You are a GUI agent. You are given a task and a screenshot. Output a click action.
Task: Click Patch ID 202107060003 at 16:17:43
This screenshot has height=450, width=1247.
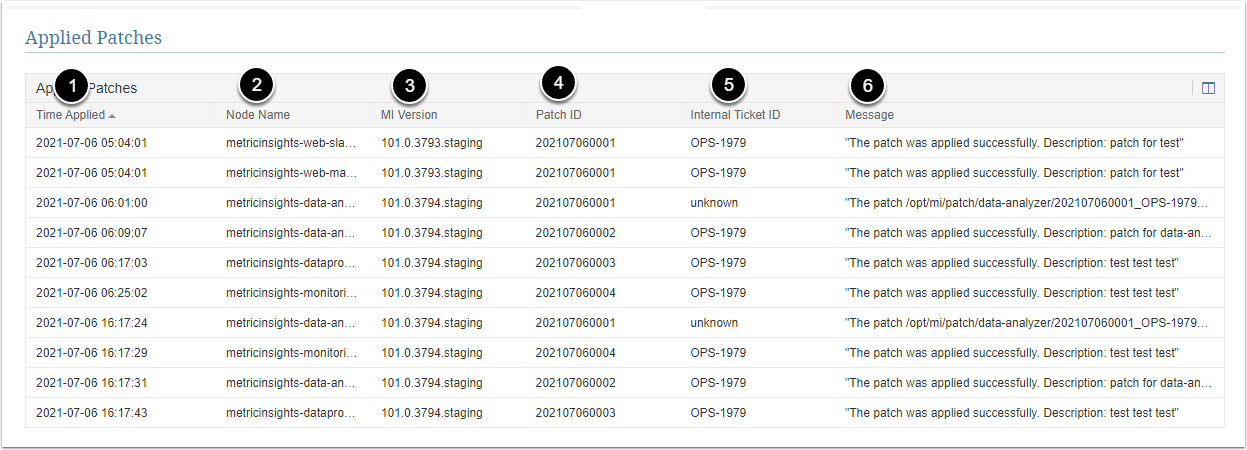tap(575, 413)
